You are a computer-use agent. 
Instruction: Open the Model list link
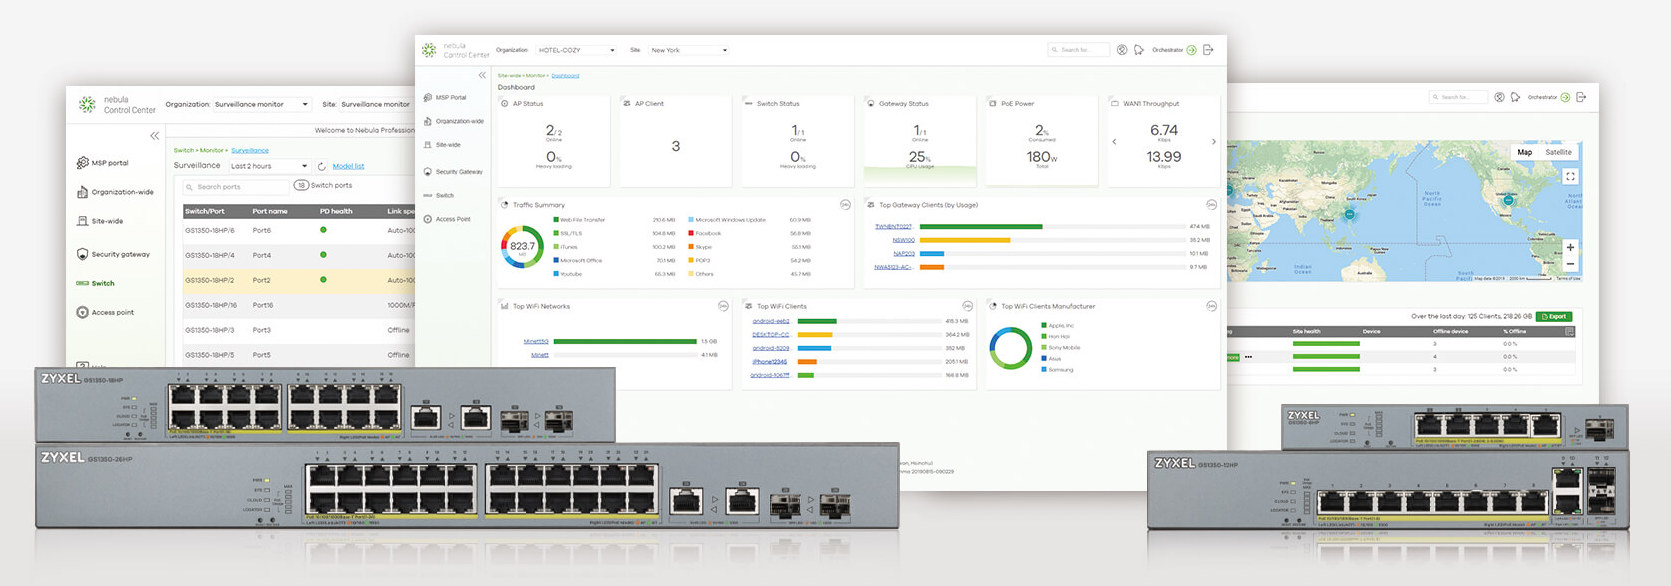pos(348,166)
